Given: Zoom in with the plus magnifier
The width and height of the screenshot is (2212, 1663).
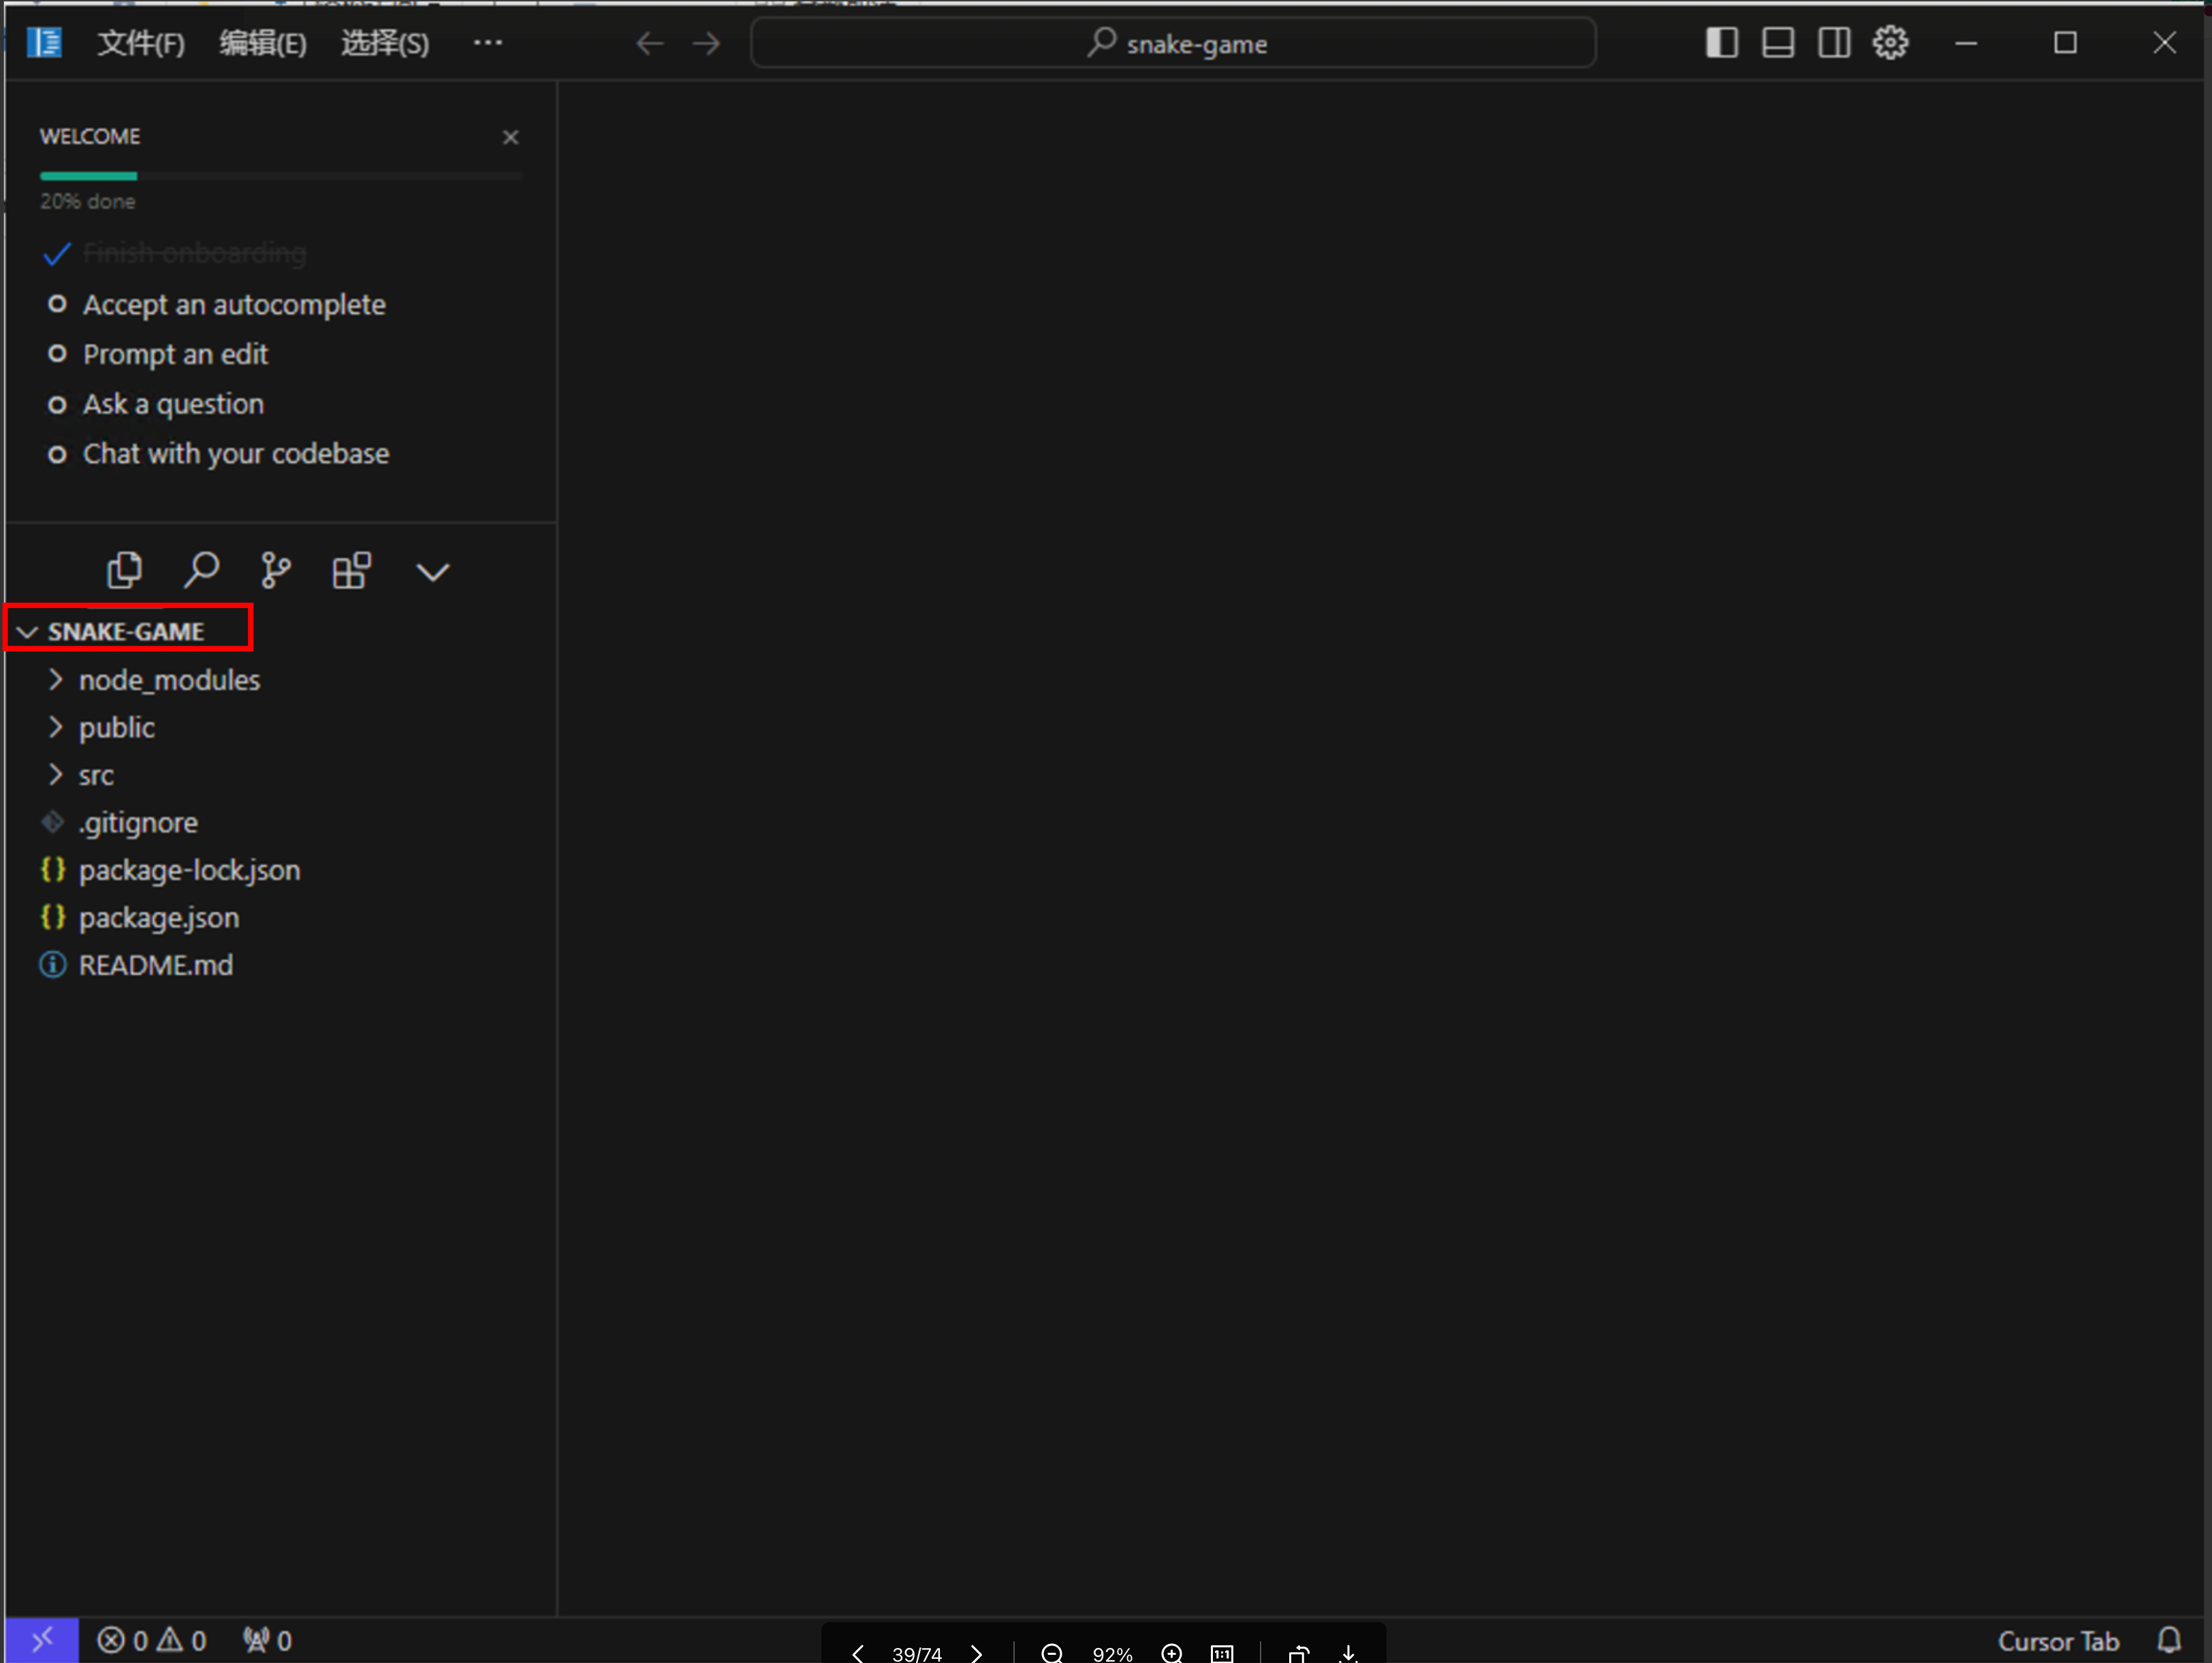Looking at the screenshot, I should 1172,1653.
